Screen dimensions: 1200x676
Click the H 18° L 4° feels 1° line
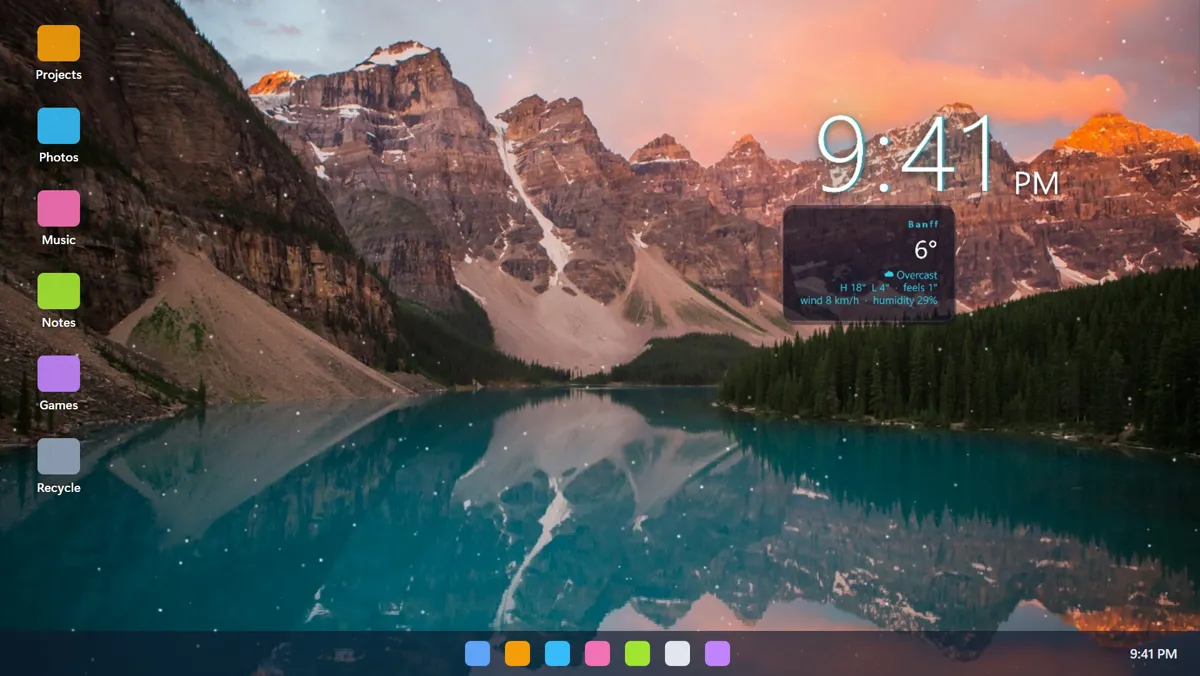pyautogui.click(x=889, y=287)
